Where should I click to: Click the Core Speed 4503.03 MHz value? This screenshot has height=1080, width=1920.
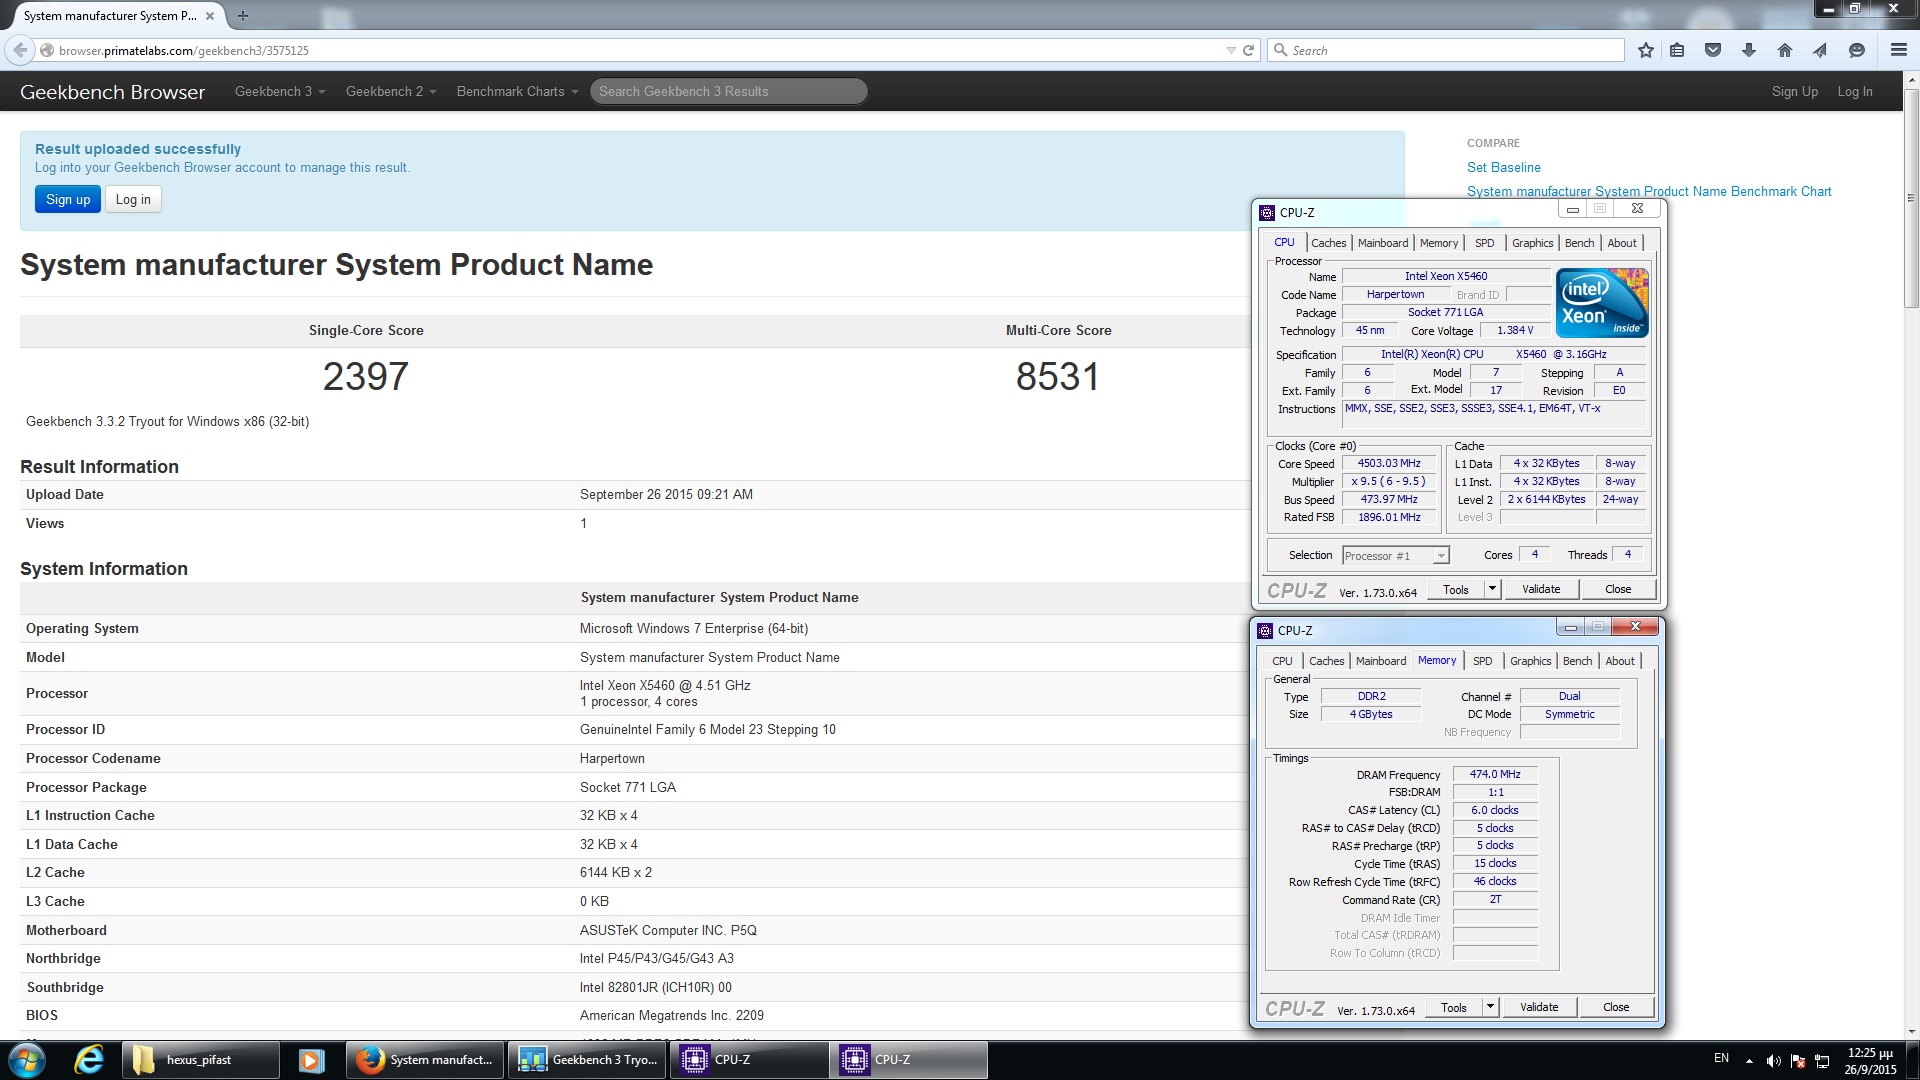[x=1388, y=463]
